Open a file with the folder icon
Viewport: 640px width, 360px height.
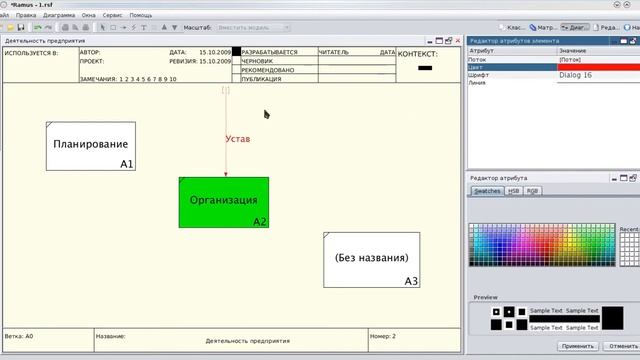click(11, 27)
